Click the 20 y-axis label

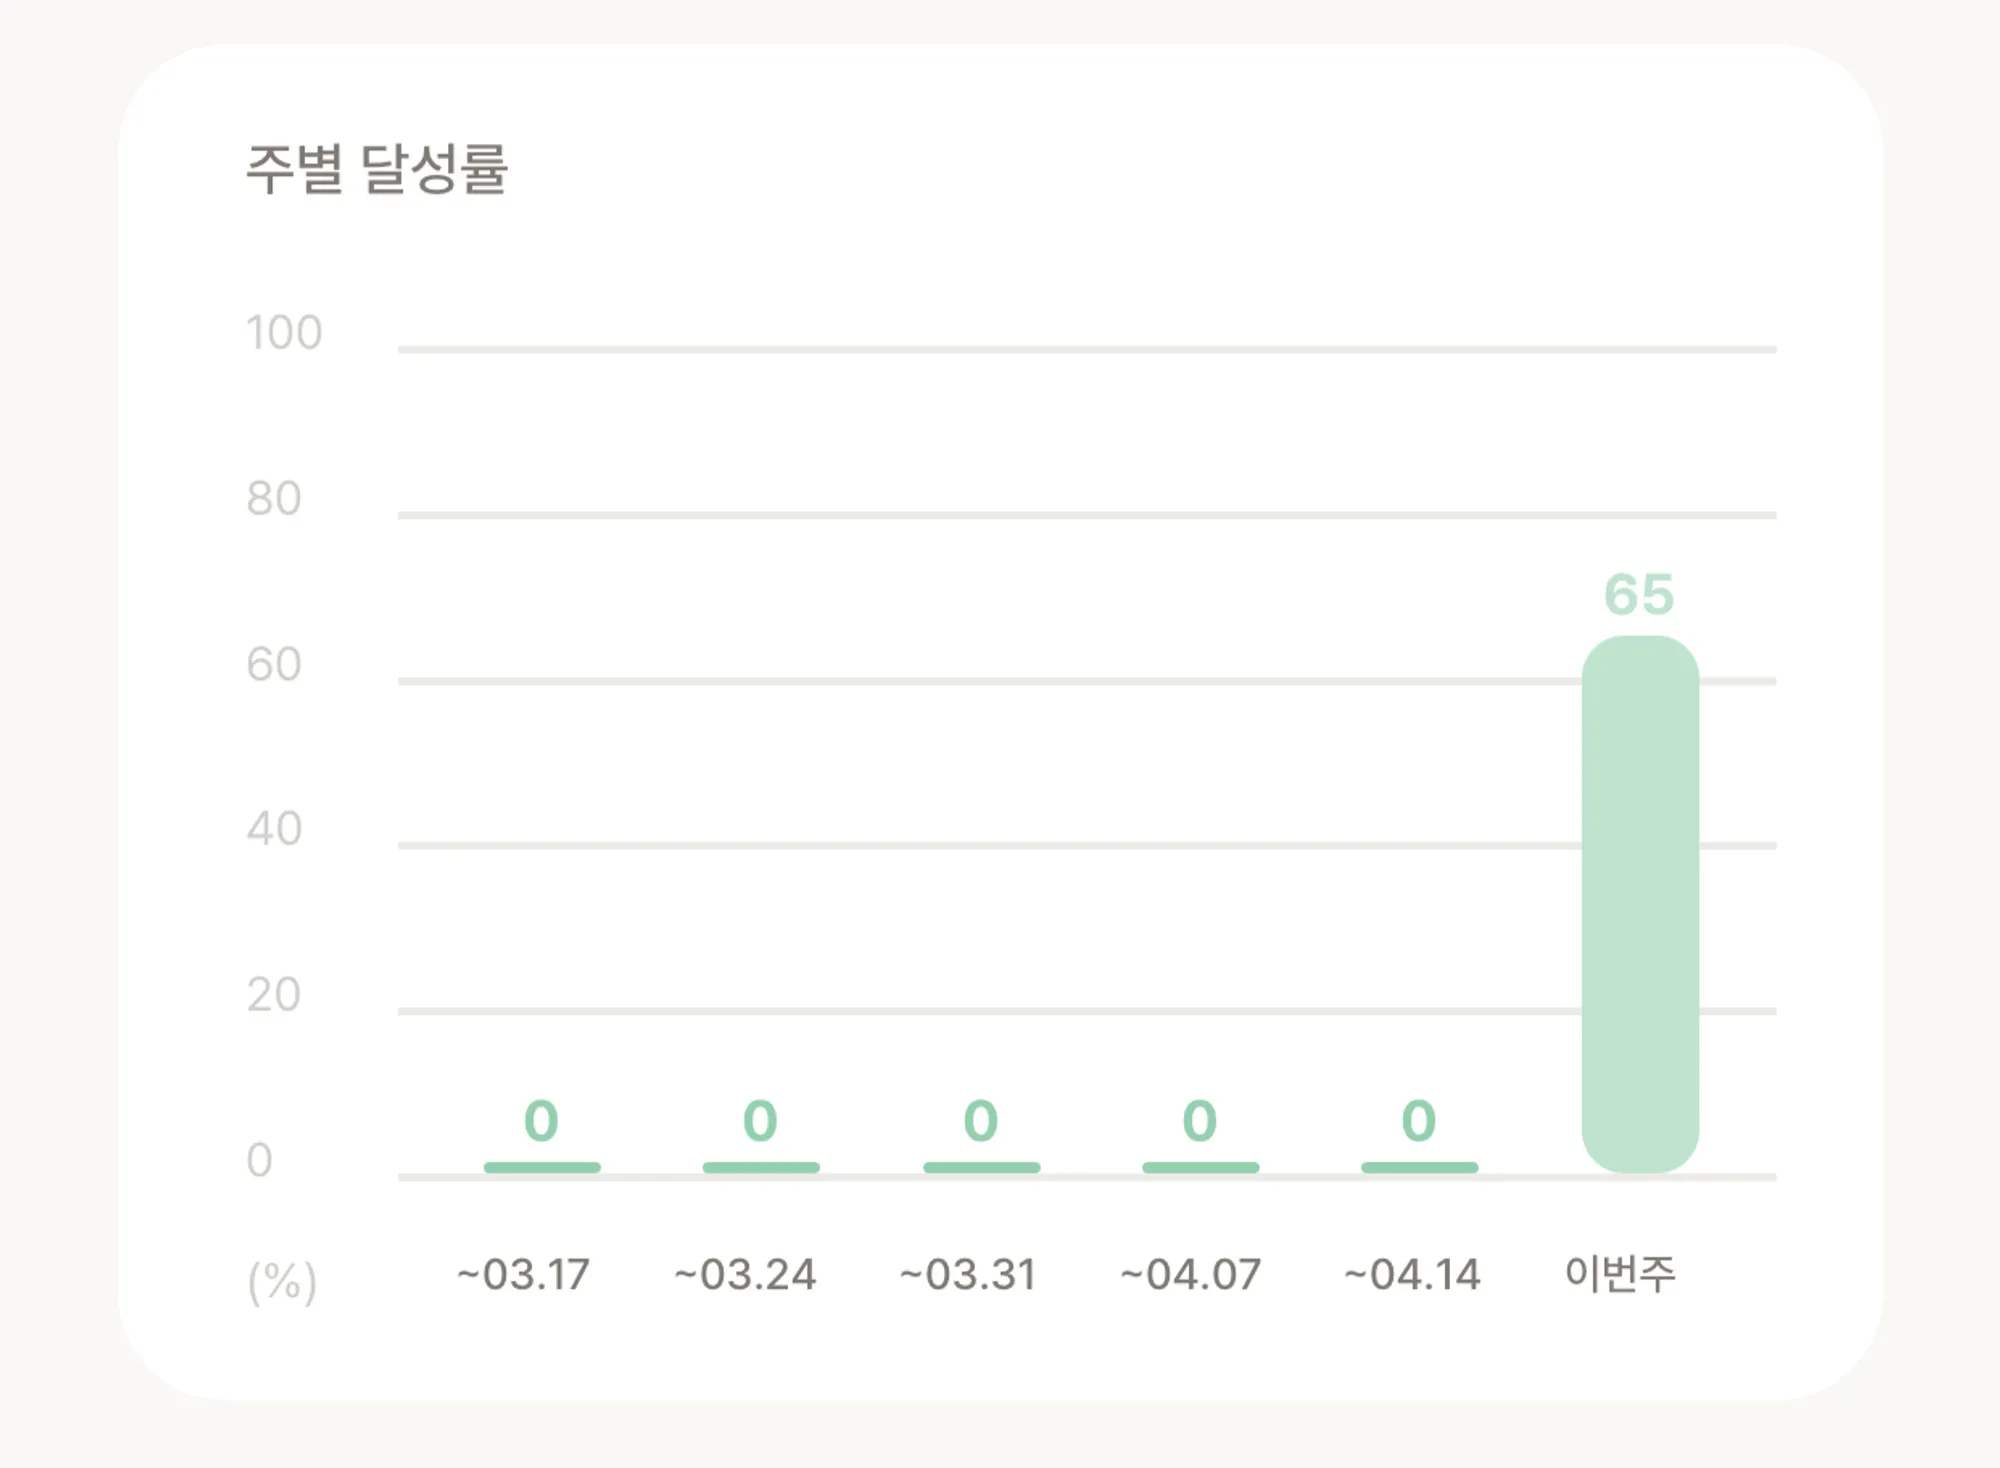(x=274, y=995)
